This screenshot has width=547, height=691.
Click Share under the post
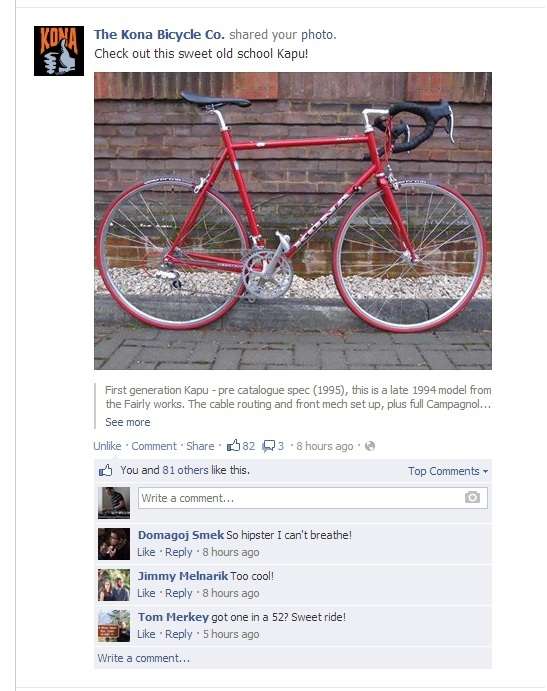click(x=200, y=446)
